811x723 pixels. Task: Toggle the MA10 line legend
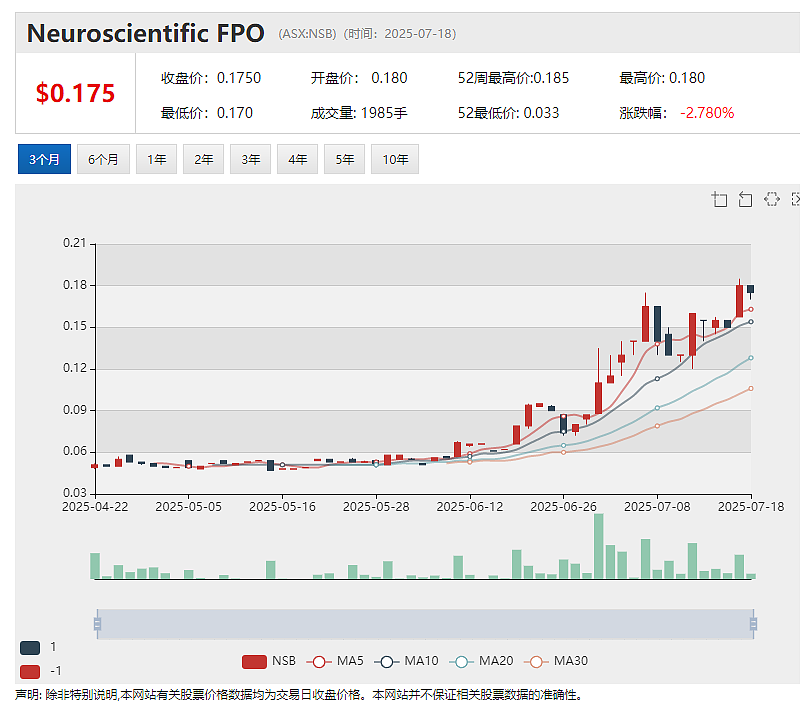click(406, 661)
